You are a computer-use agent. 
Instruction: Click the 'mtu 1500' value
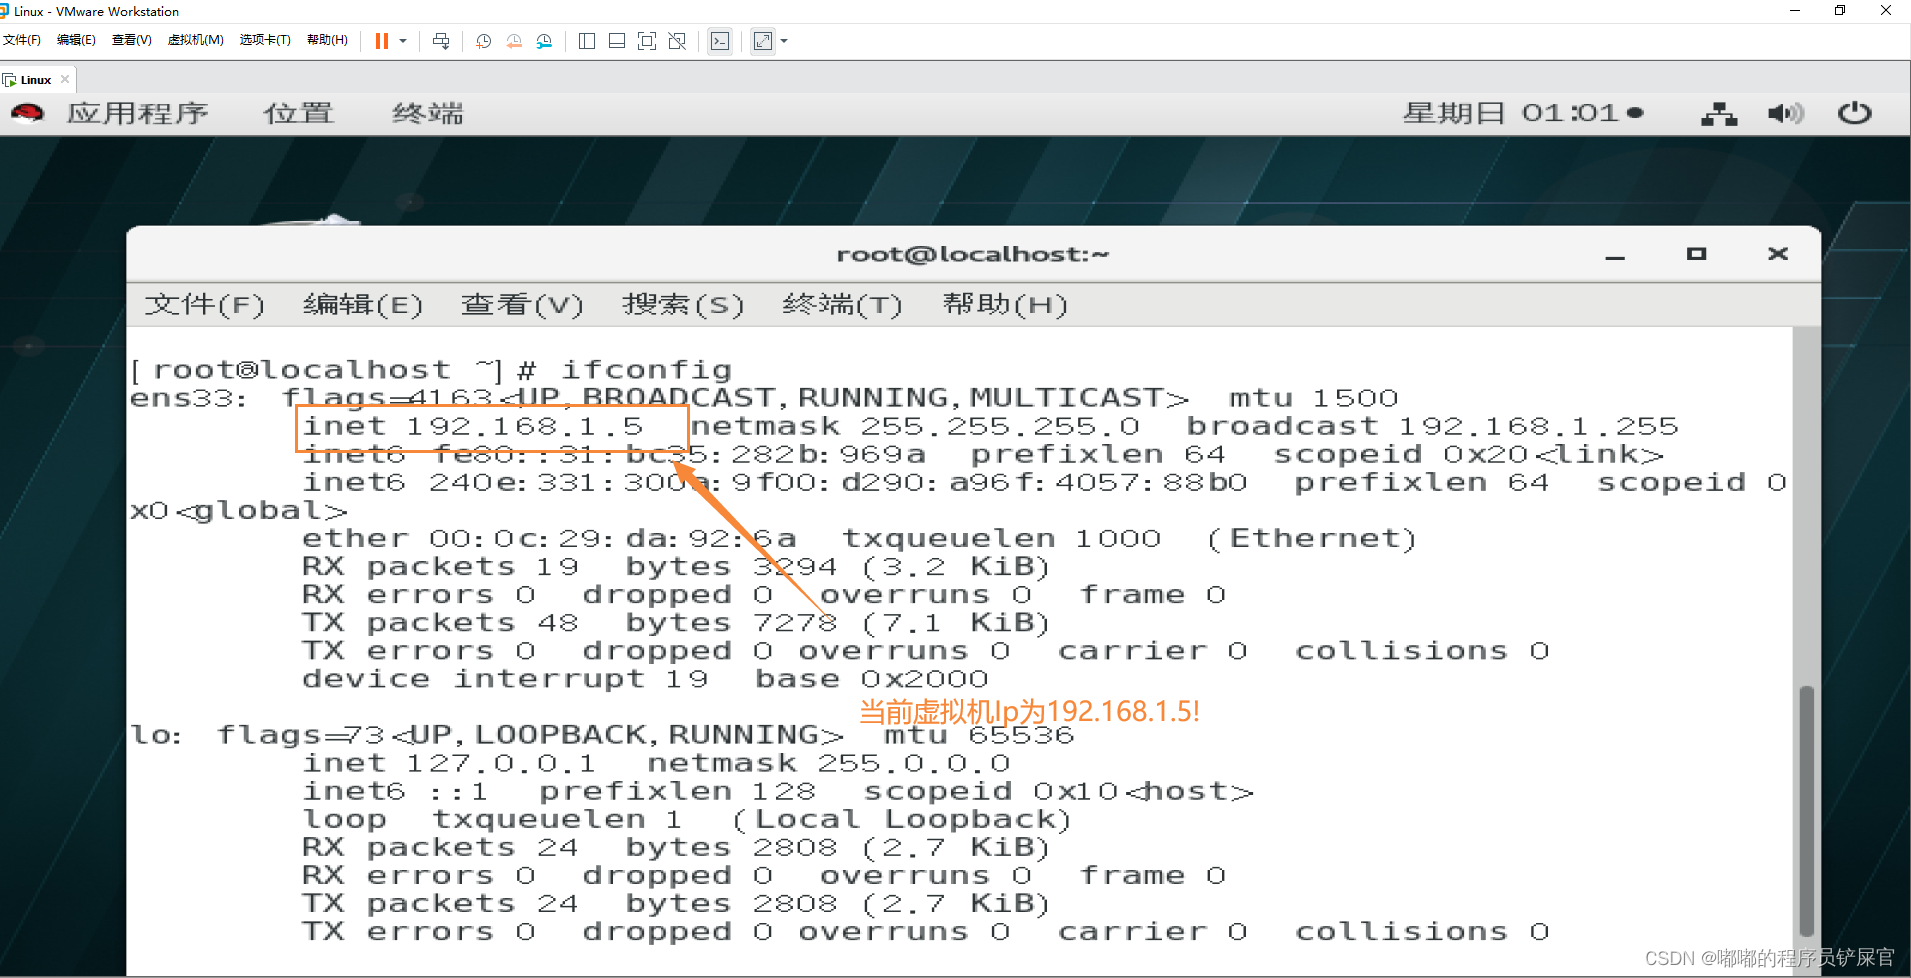[1314, 398]
